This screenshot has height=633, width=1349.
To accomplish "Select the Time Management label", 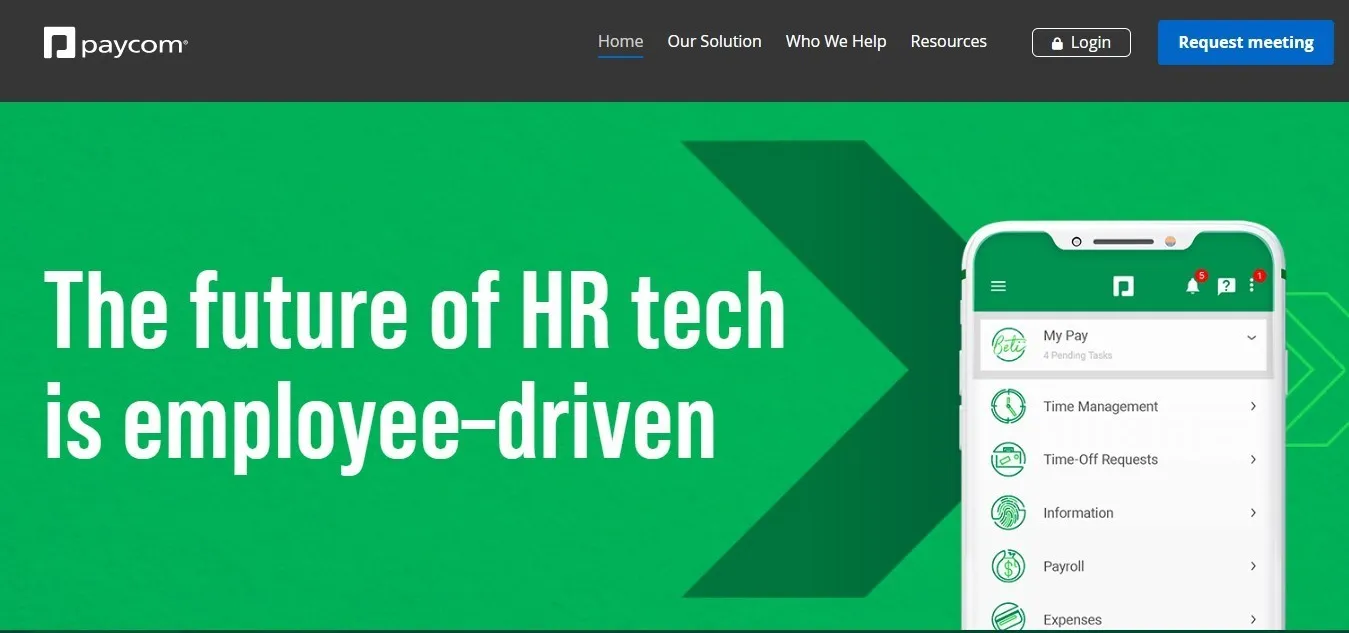I will pyautogui.click(x=1100, y=406).
